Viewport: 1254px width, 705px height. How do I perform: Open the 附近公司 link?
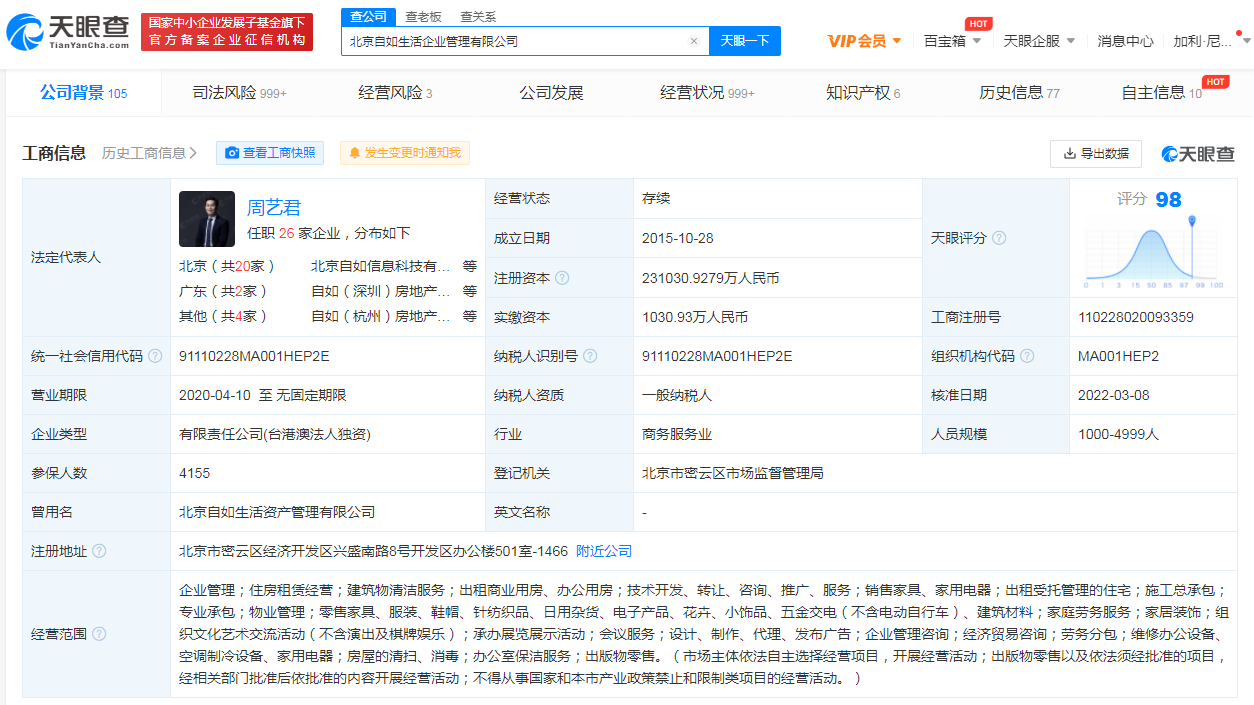point(604,551)
